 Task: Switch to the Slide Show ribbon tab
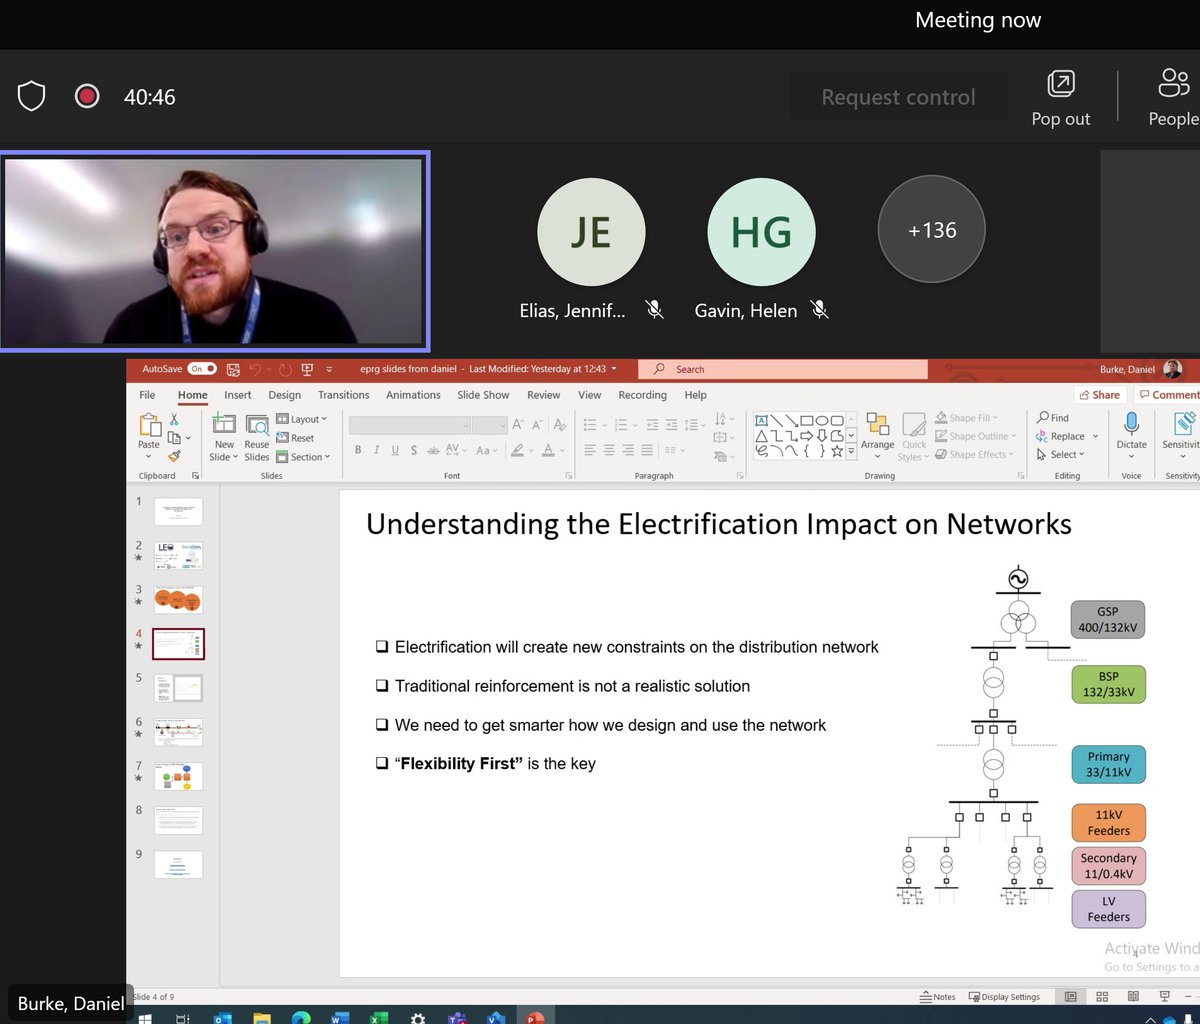point(483,395)
